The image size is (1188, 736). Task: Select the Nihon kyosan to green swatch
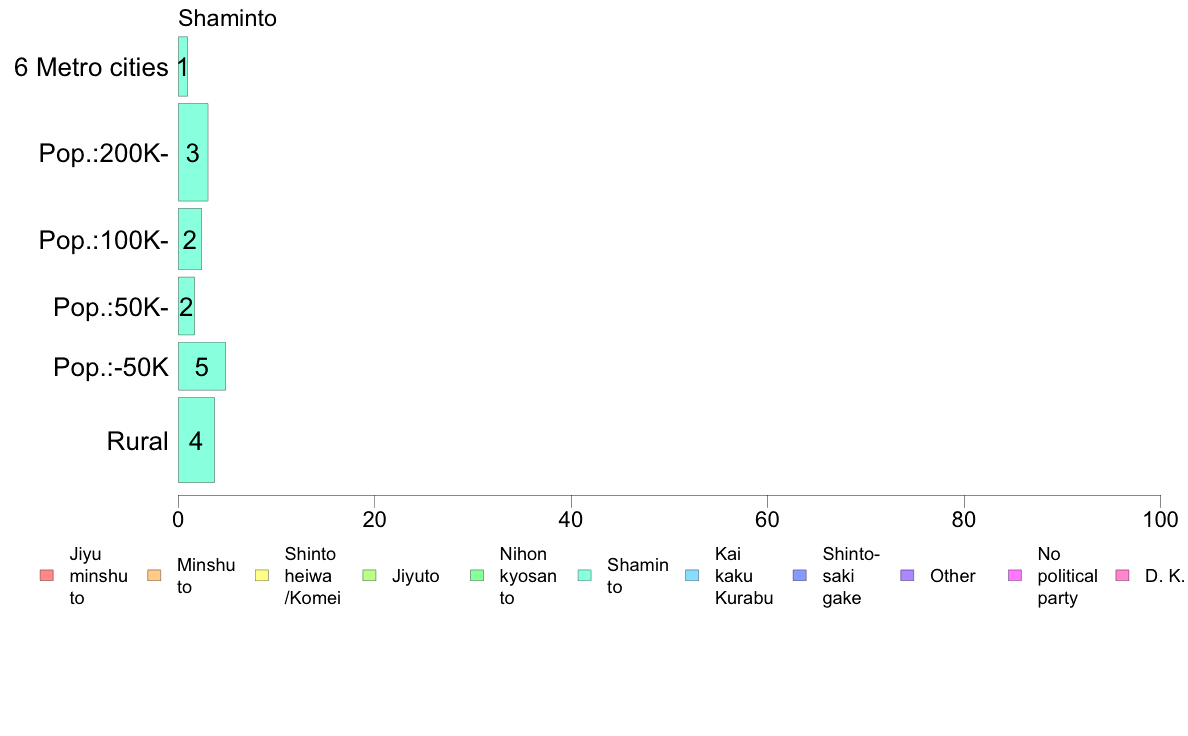pos(477,575)
